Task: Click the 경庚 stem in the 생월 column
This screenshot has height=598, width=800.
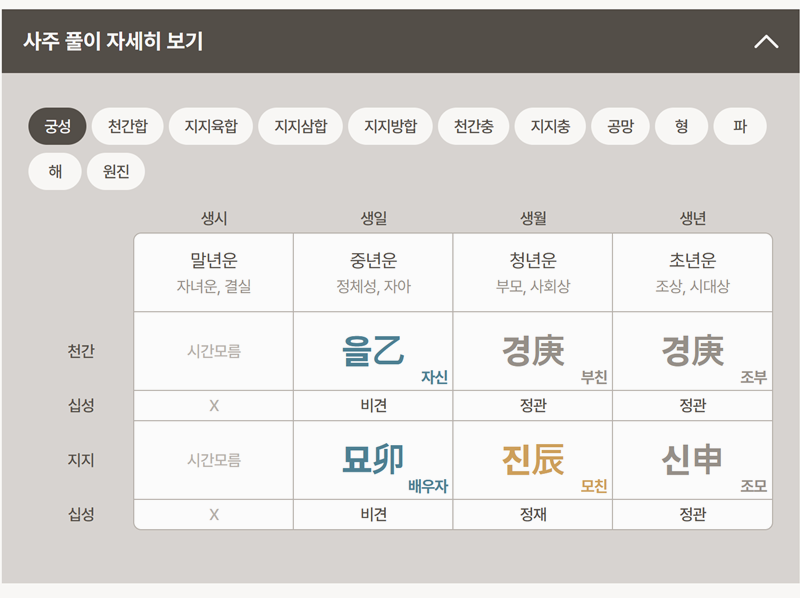Action: click(x=533, y=351)
